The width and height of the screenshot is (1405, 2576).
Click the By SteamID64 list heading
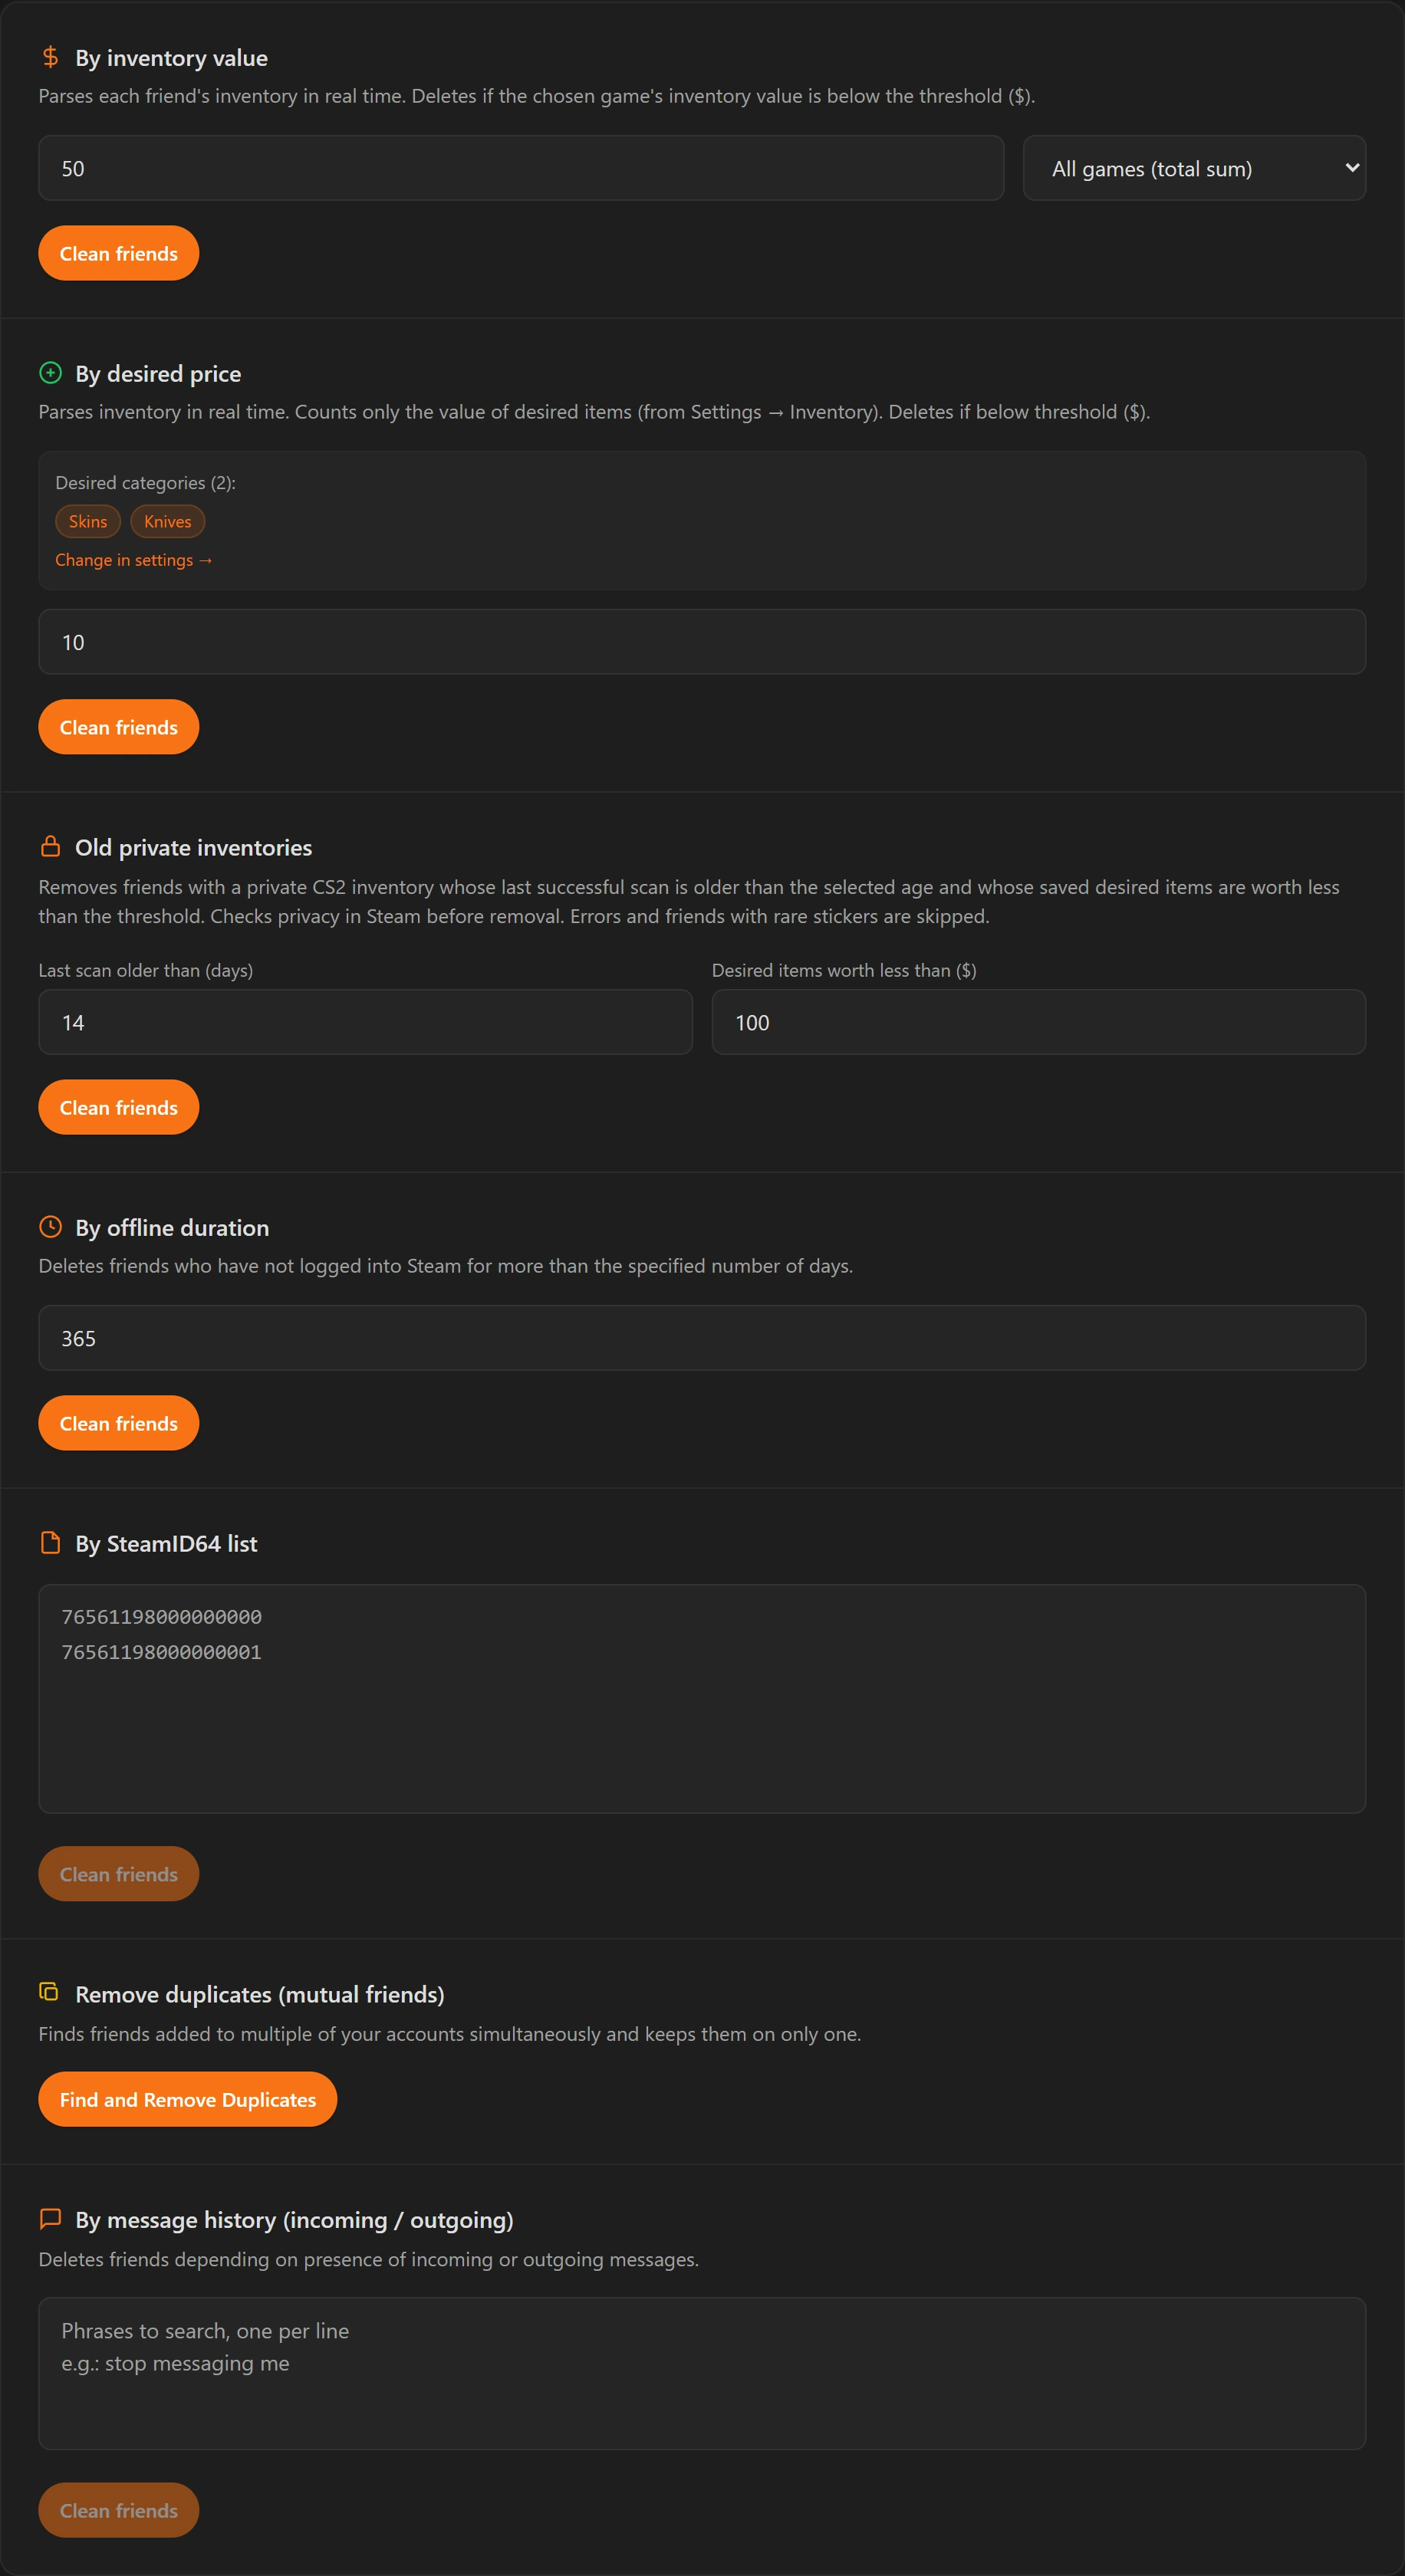pos(166,1543)
